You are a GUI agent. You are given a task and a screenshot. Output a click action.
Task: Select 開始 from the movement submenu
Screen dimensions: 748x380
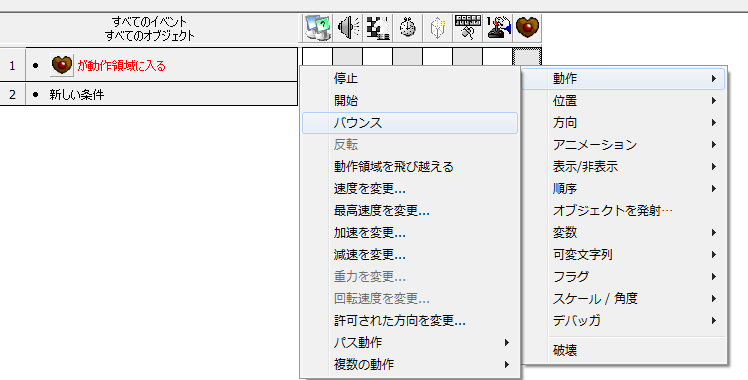[x=410, y=101]
